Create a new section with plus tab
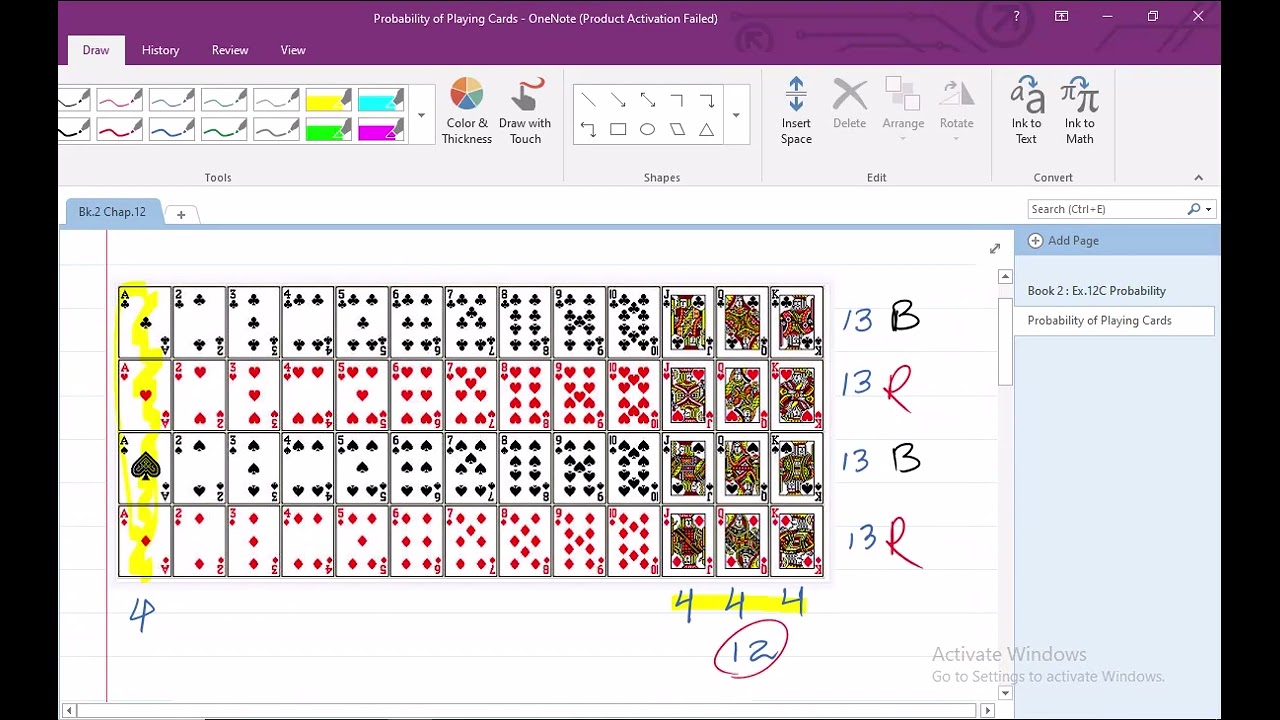 tap(181, 214)
